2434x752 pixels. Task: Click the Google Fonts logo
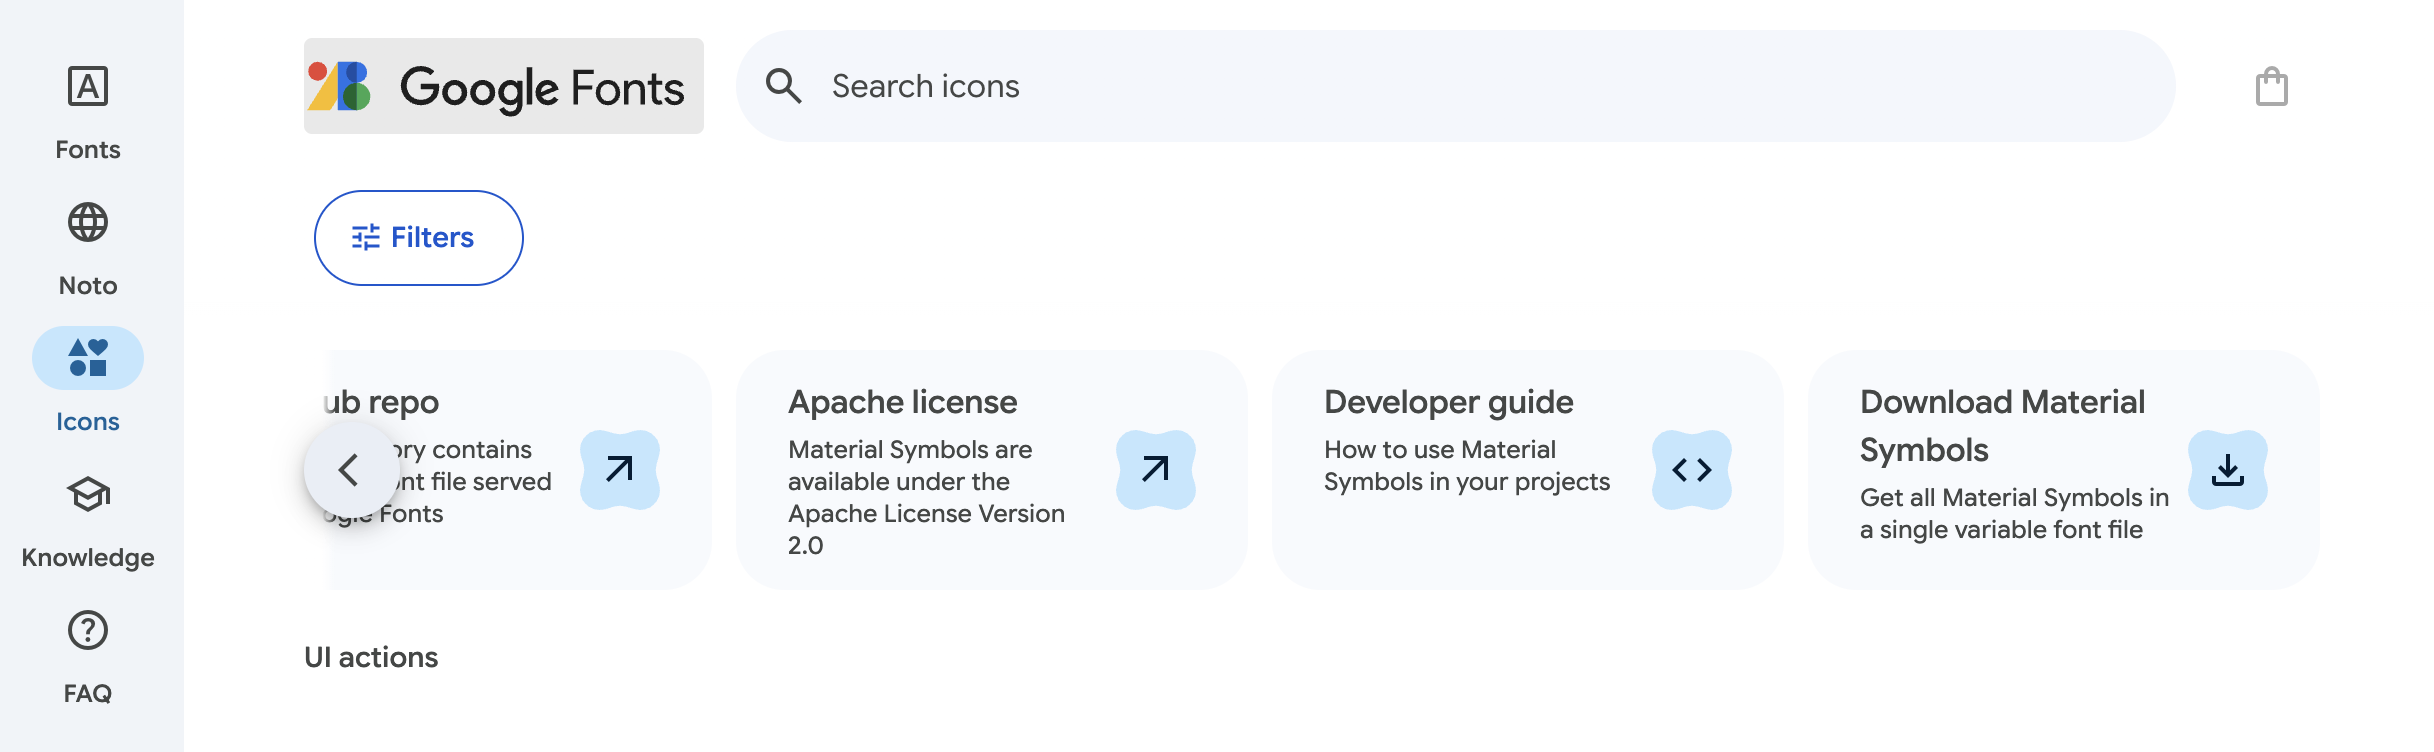click(504, 86)
